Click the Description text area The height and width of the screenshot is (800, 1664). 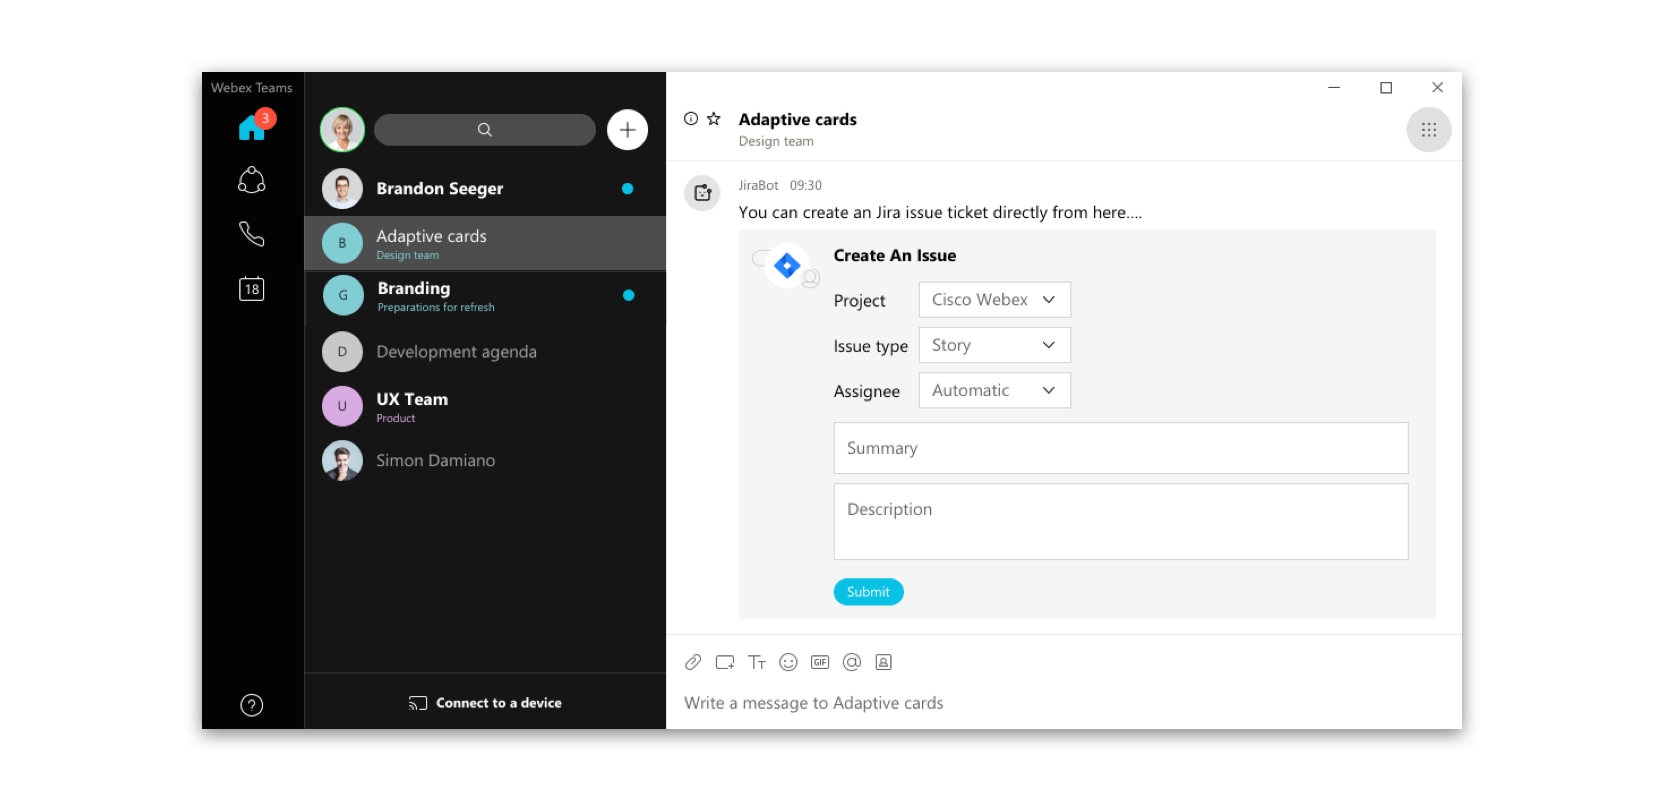1121,522
